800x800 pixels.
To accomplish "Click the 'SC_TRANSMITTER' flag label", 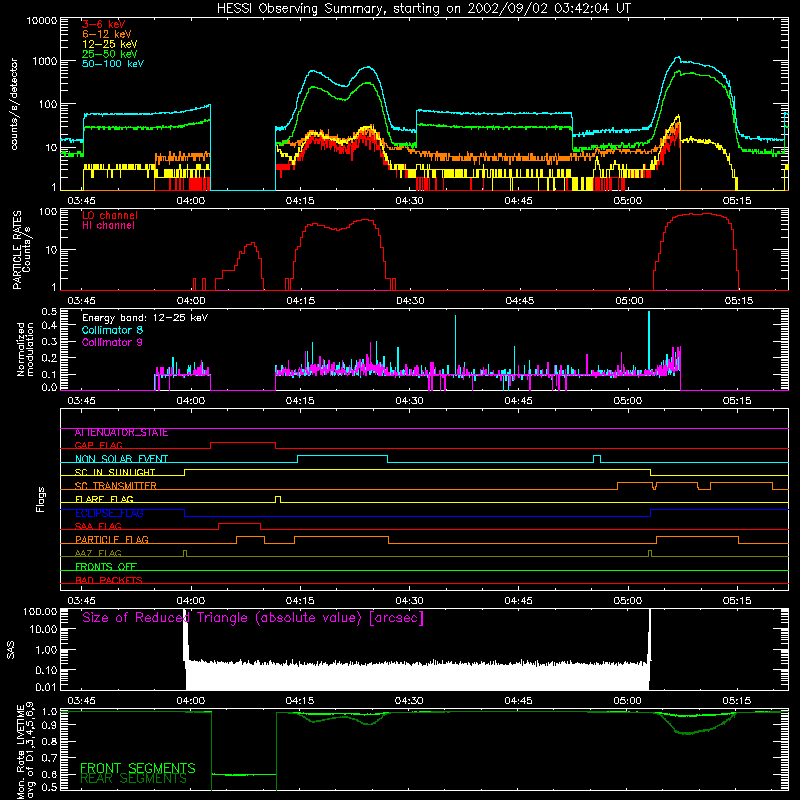I will (115, 486).
